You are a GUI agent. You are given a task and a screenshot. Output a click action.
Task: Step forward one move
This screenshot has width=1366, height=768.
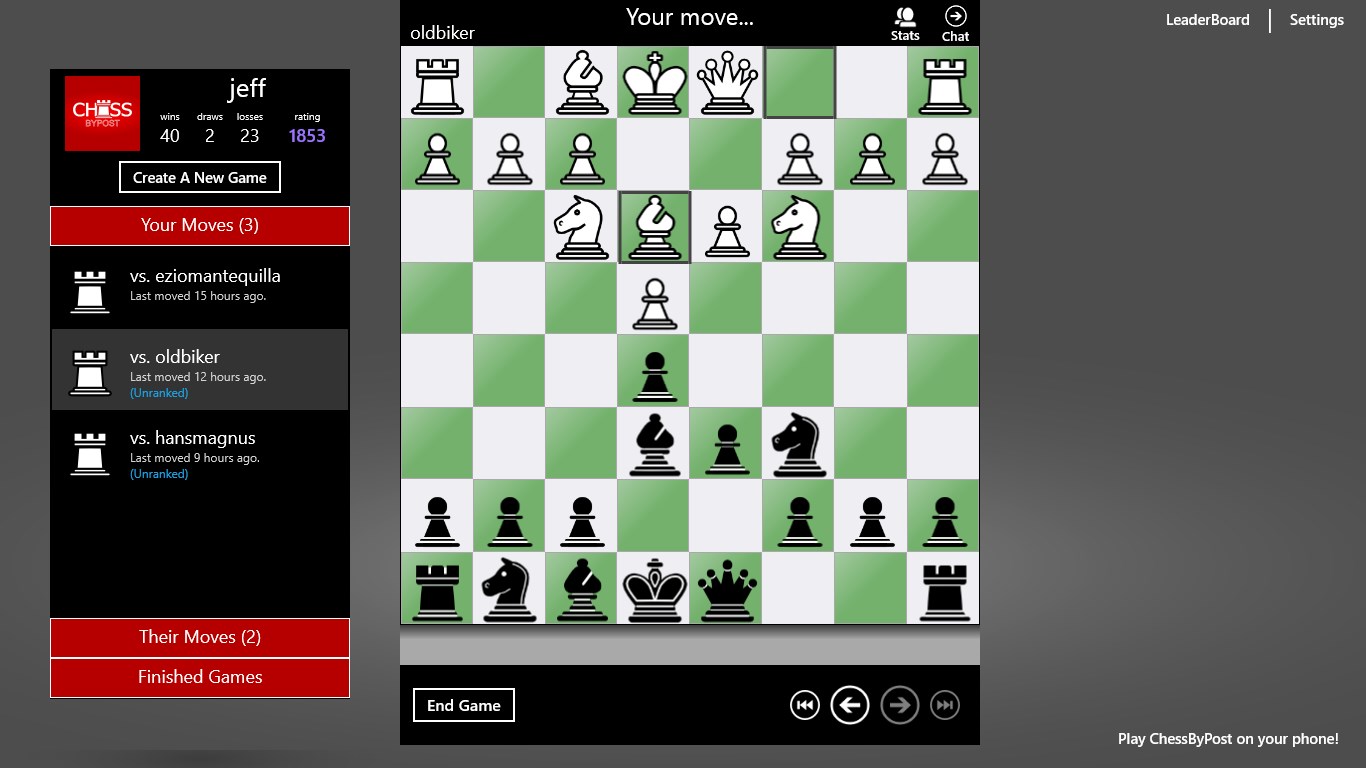point(899,705)
